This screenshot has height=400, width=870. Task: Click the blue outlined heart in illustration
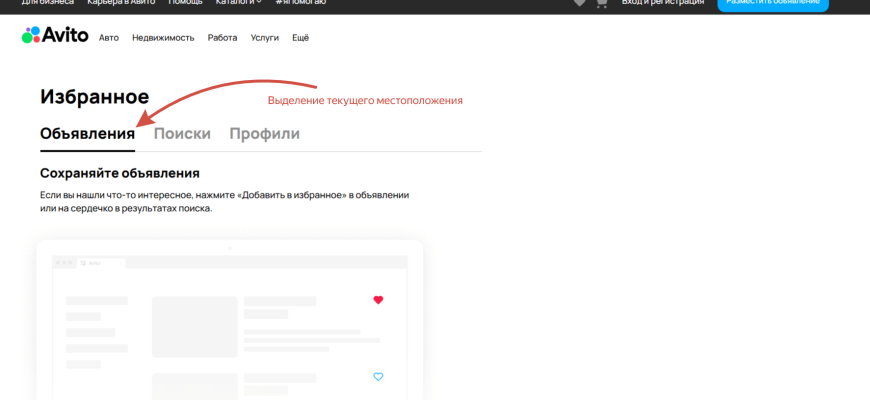(378, 377)
